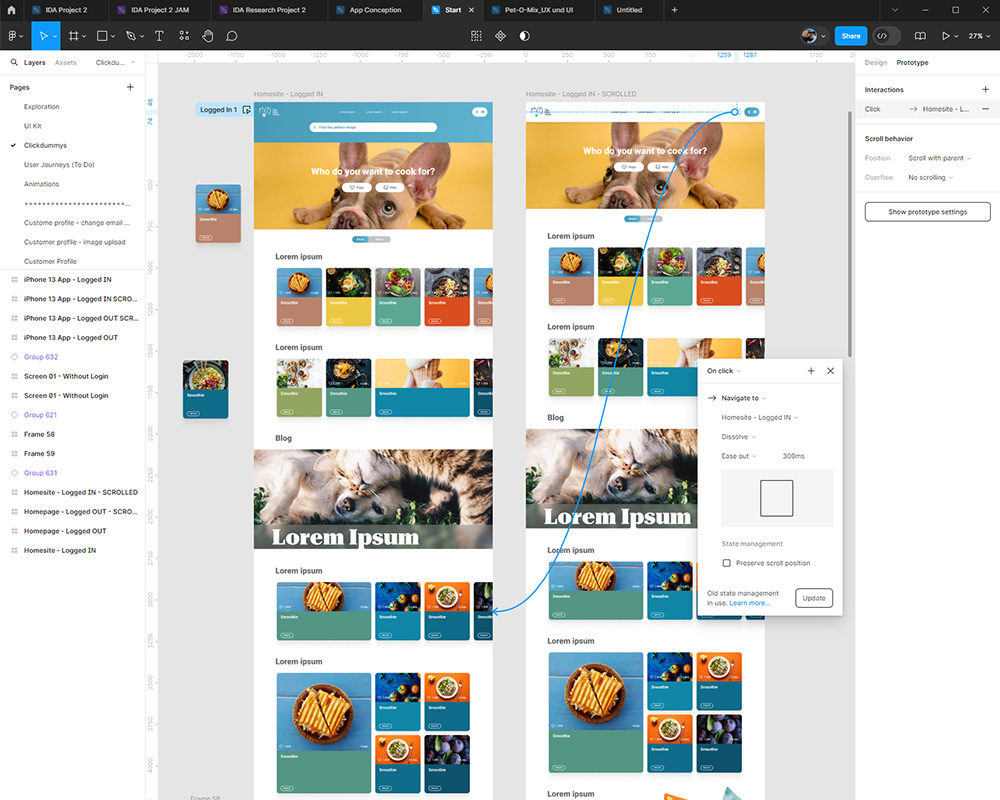The height and width of the screenshot is (800, 1000).
Task: Switch to the Assets tab
Action: click(66, 63)
